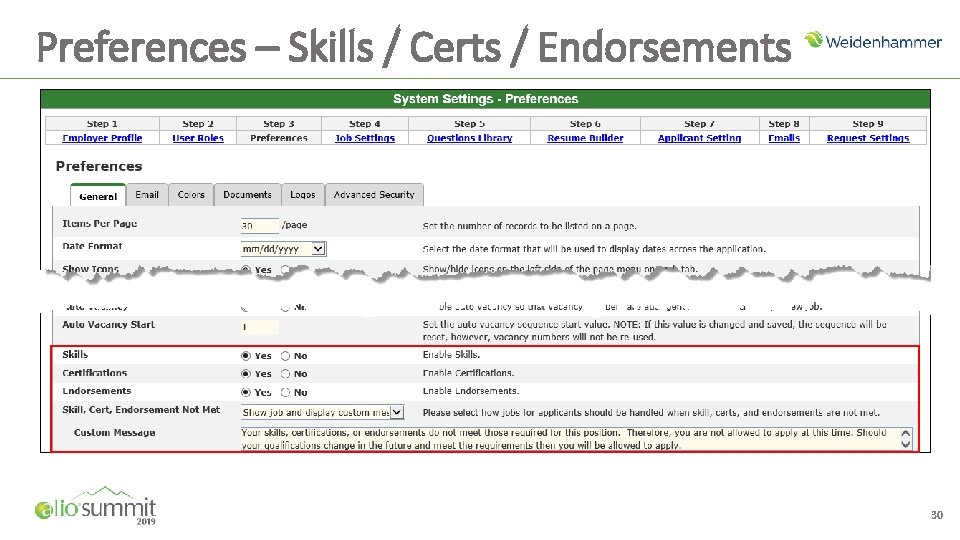The image size is (960, 540).
Task: Click the alio summit 2019 logo
Action: tap(95, 506)
